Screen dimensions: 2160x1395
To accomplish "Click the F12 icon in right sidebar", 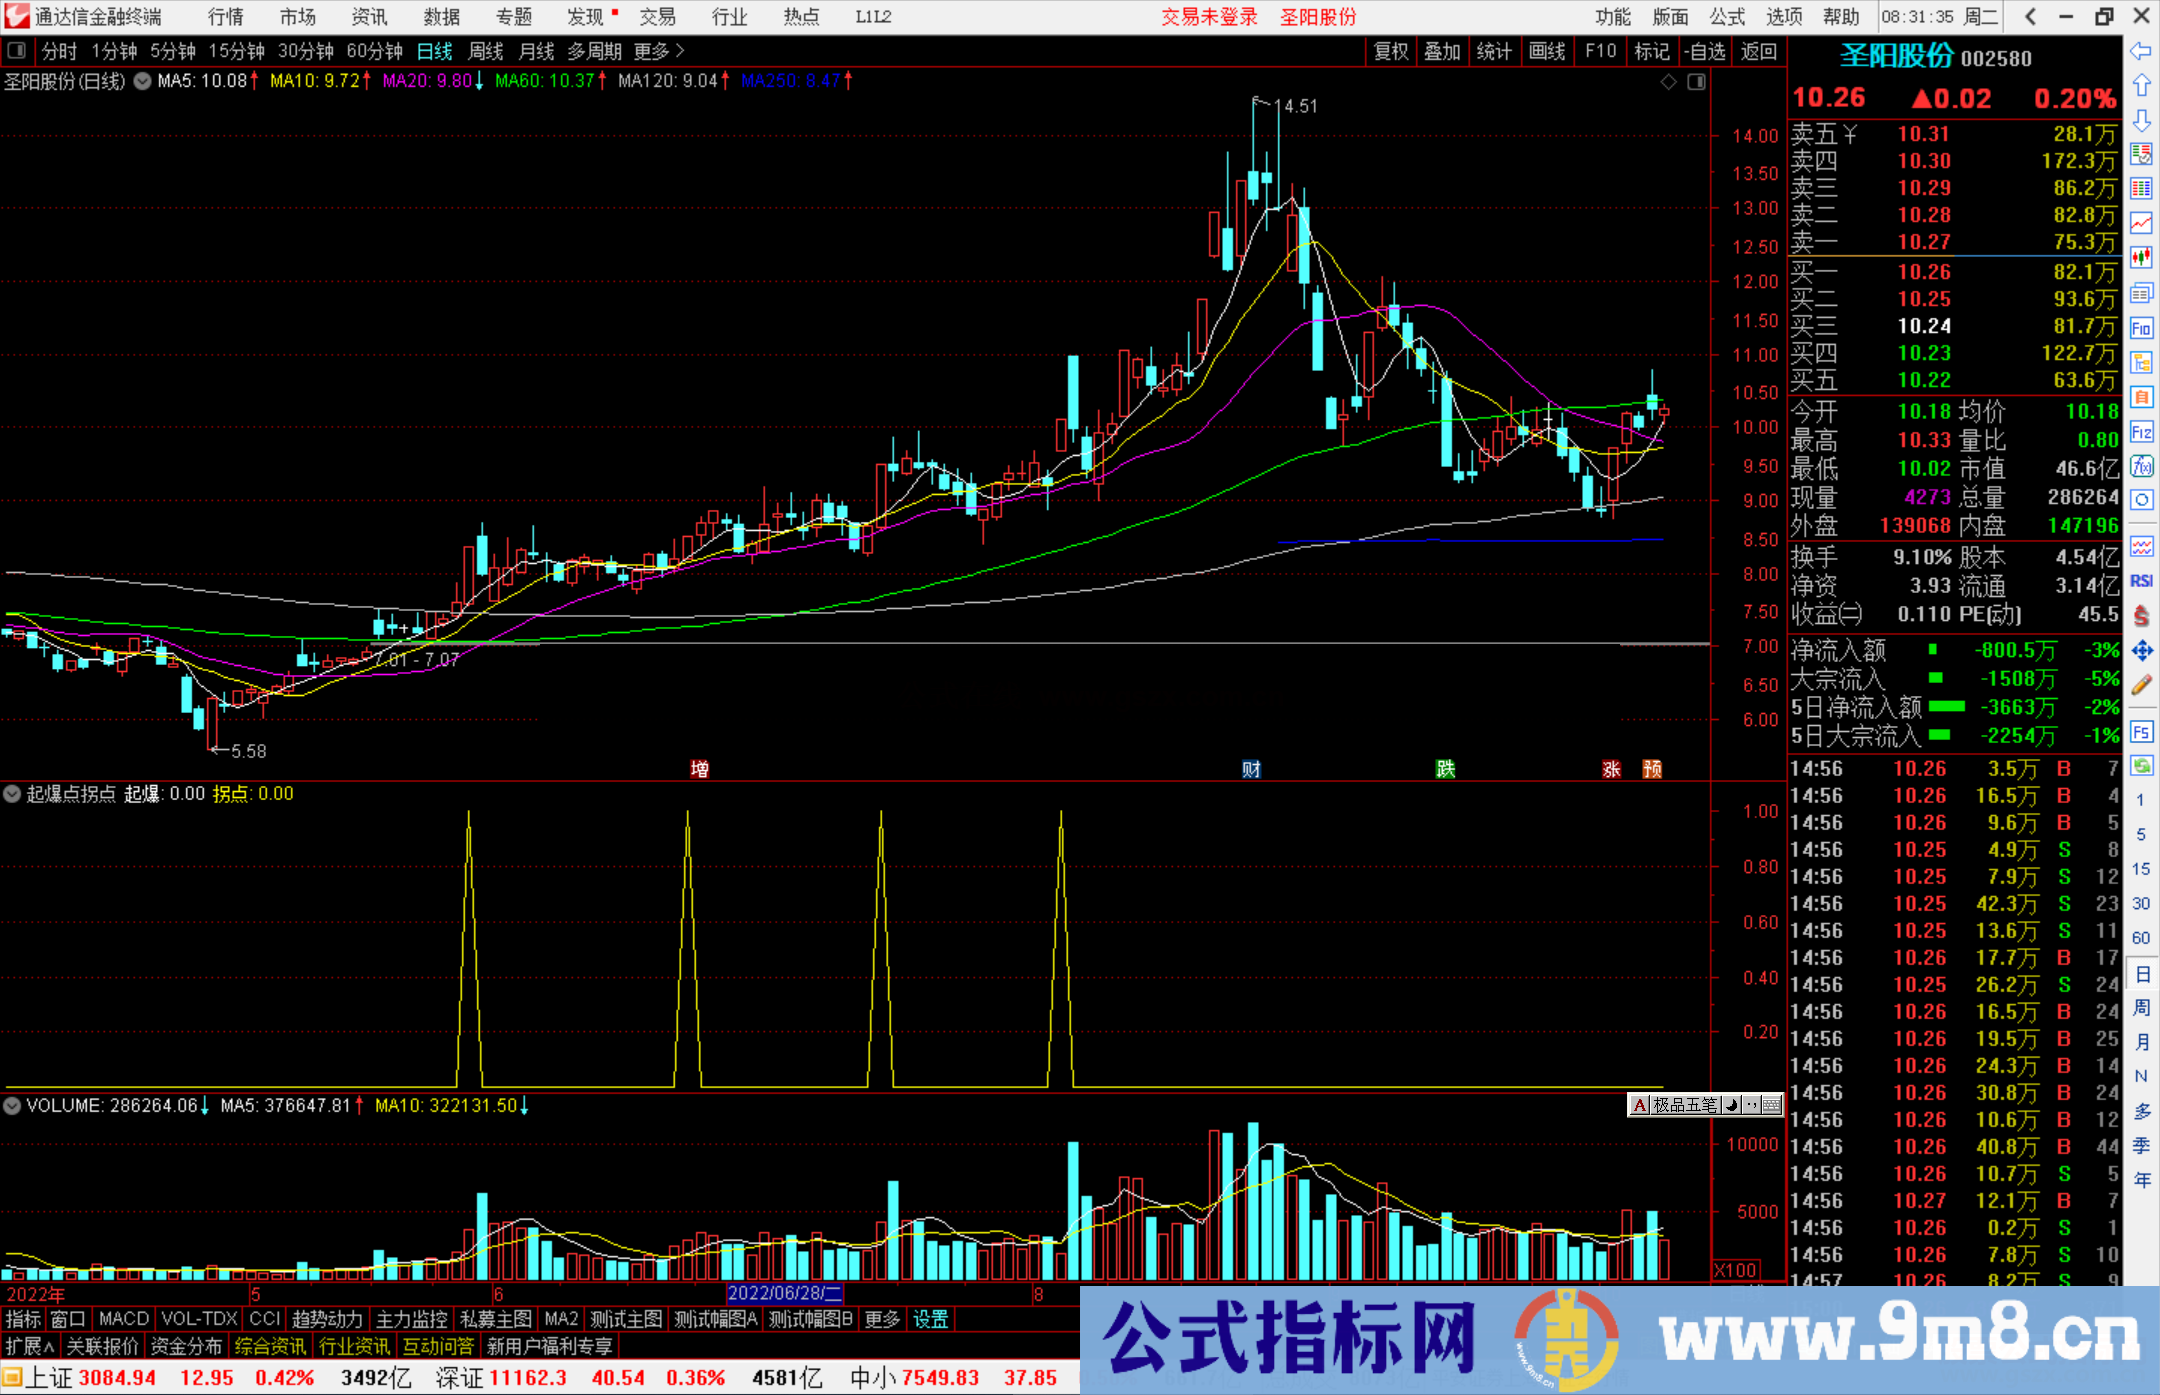I will [x=2141, y=432].
